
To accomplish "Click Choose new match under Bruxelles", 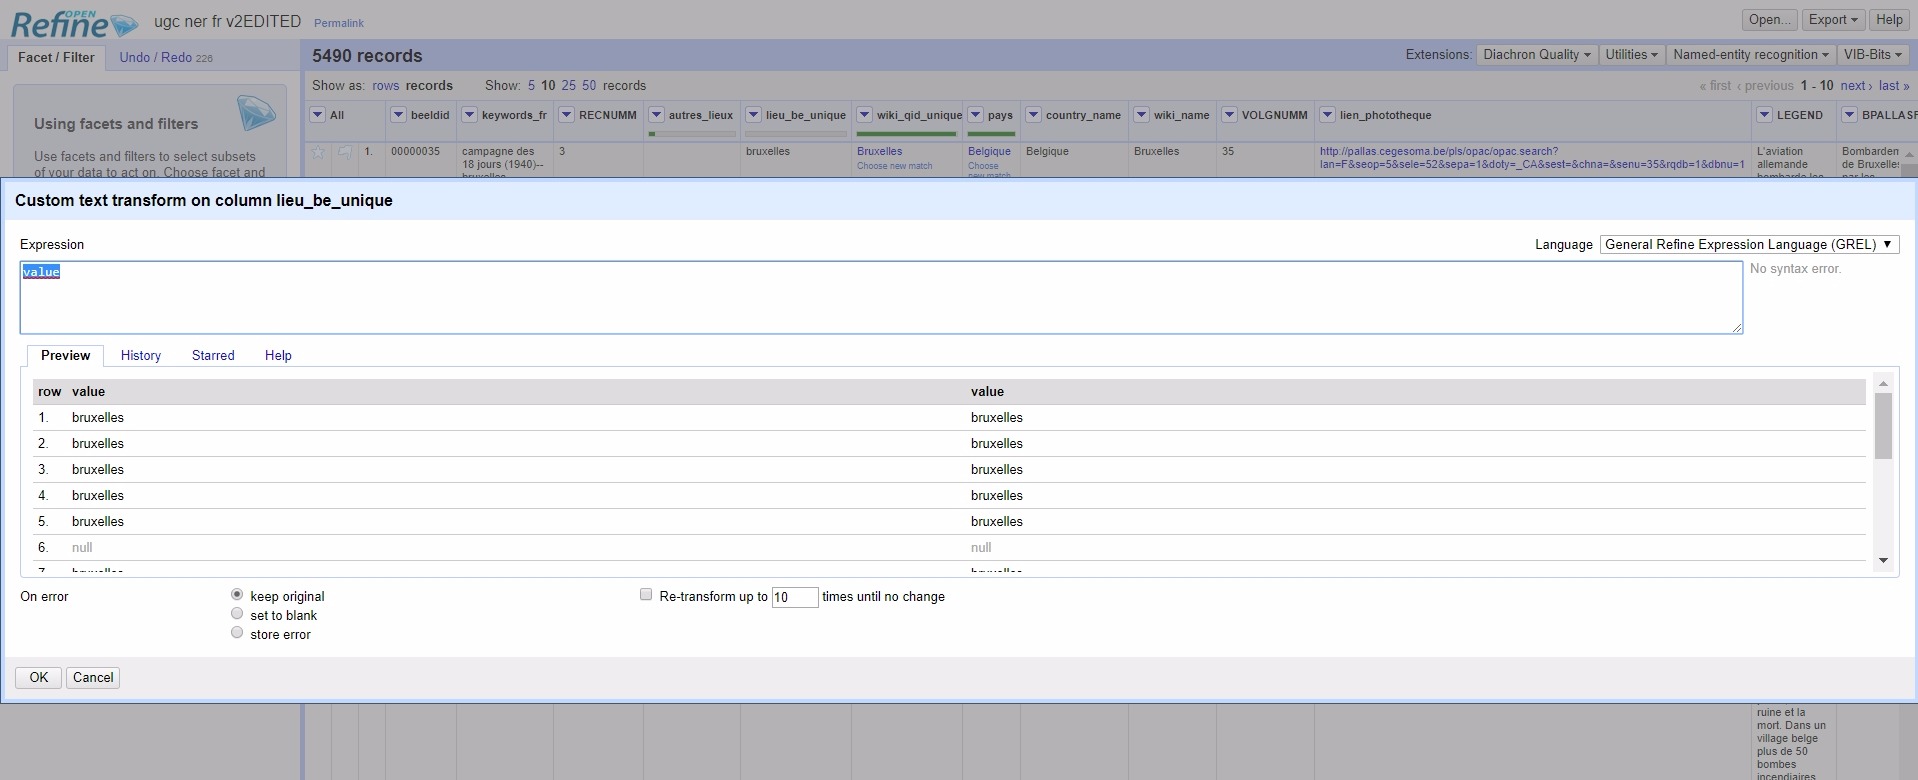I will point(894,166).
